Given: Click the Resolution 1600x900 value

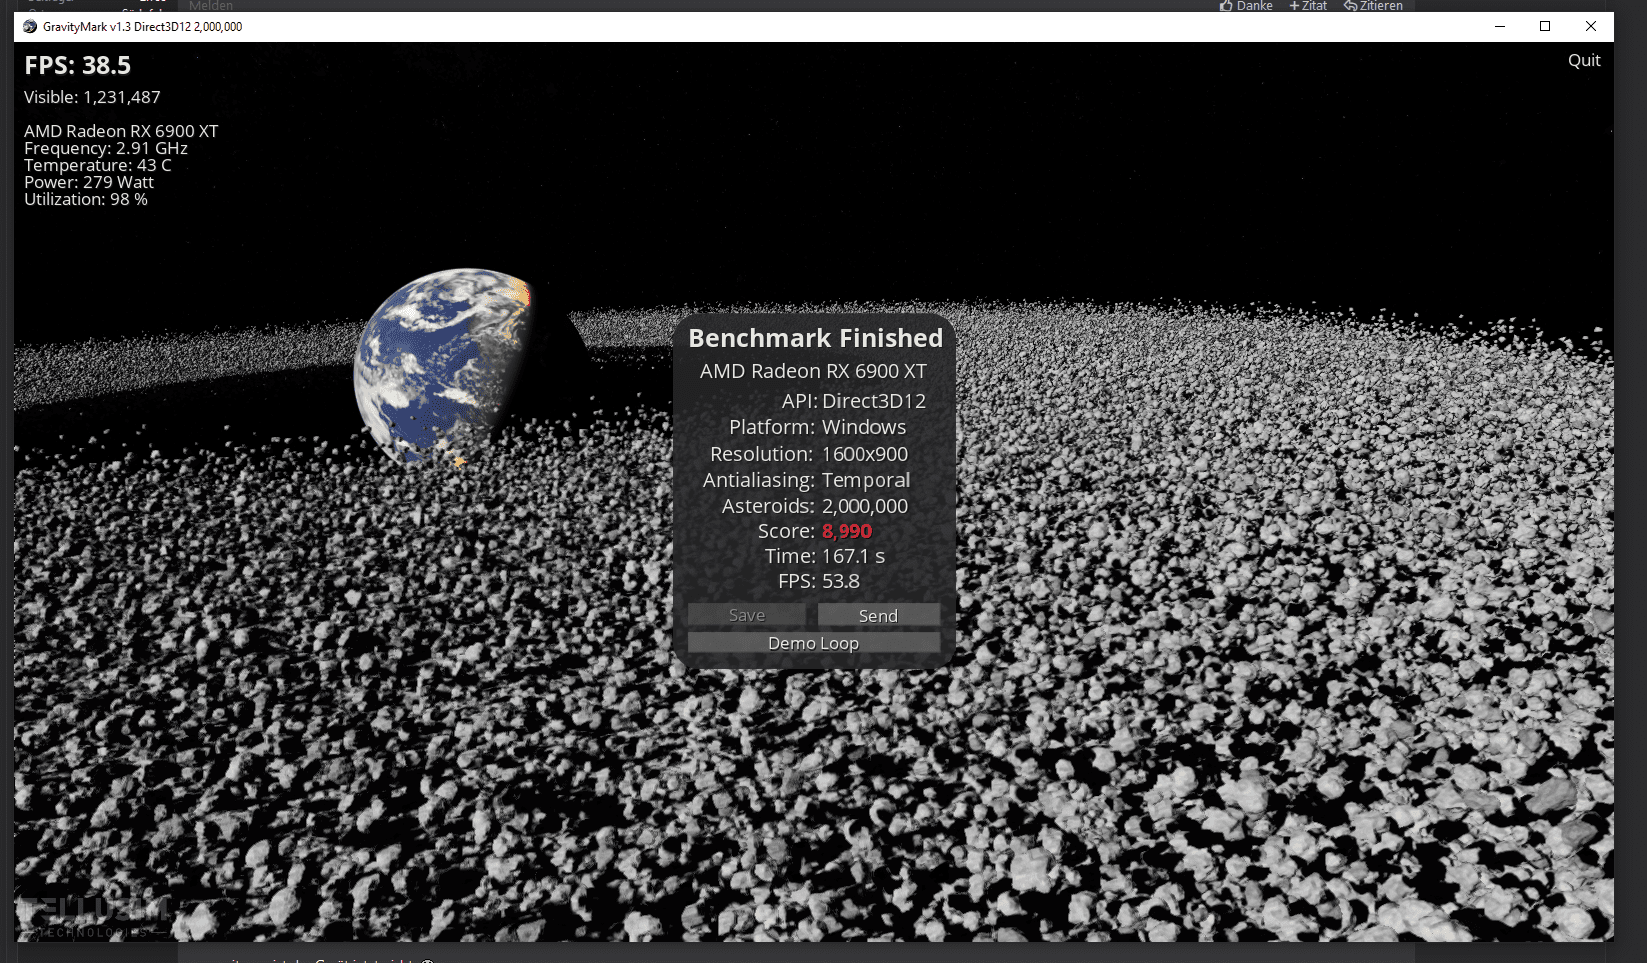Looking at the screenshot, I should tap(865, 454).
